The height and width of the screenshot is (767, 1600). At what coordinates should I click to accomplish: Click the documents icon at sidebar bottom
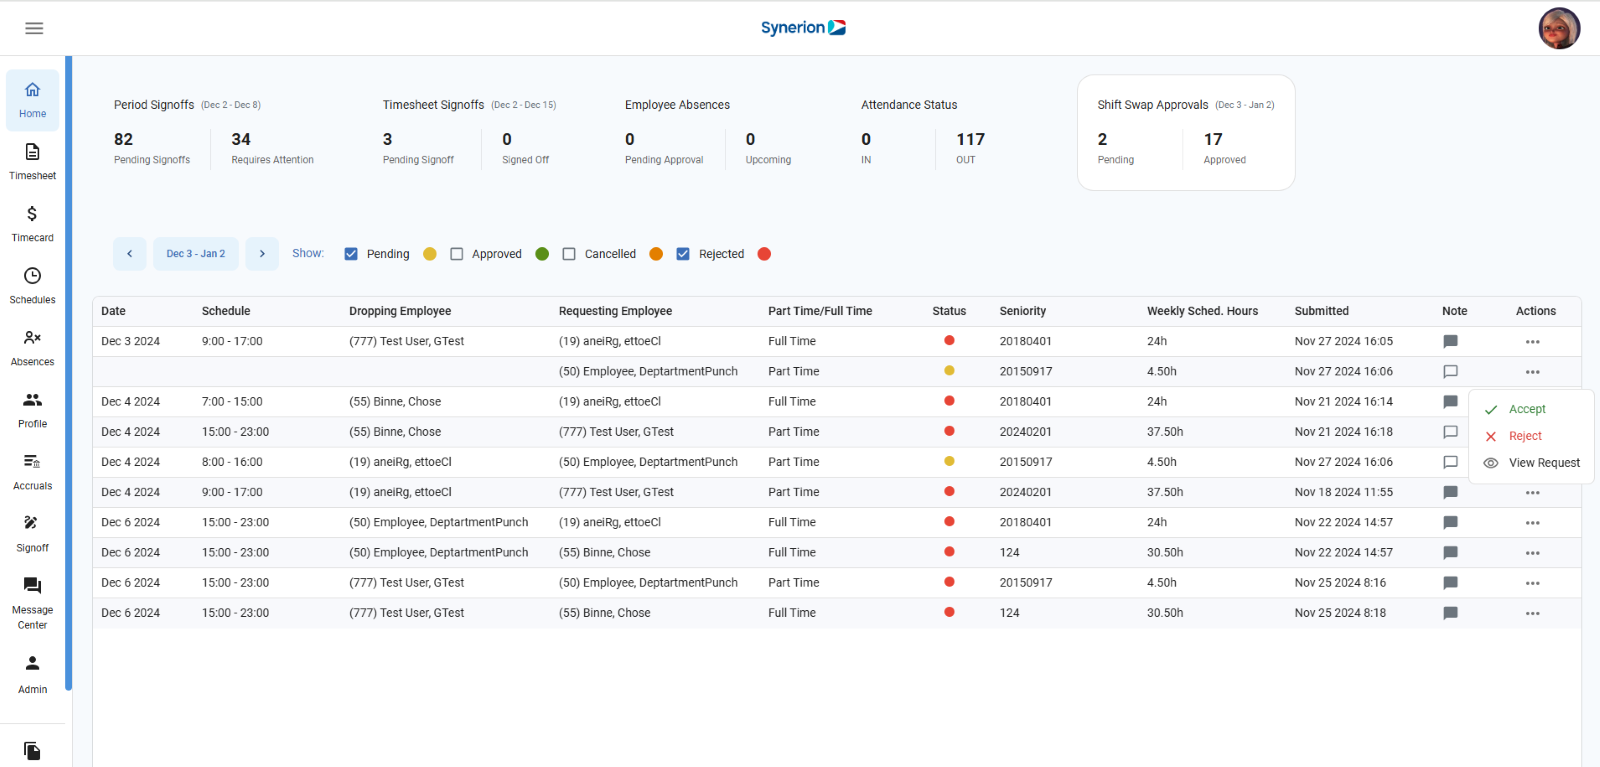33,751
